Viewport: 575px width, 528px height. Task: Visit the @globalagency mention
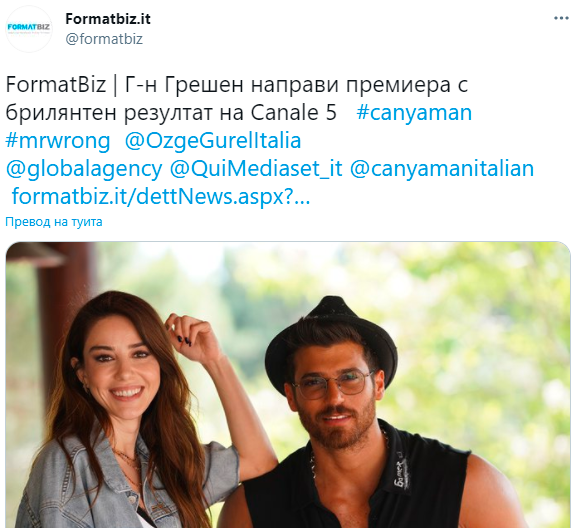[84, 169]
